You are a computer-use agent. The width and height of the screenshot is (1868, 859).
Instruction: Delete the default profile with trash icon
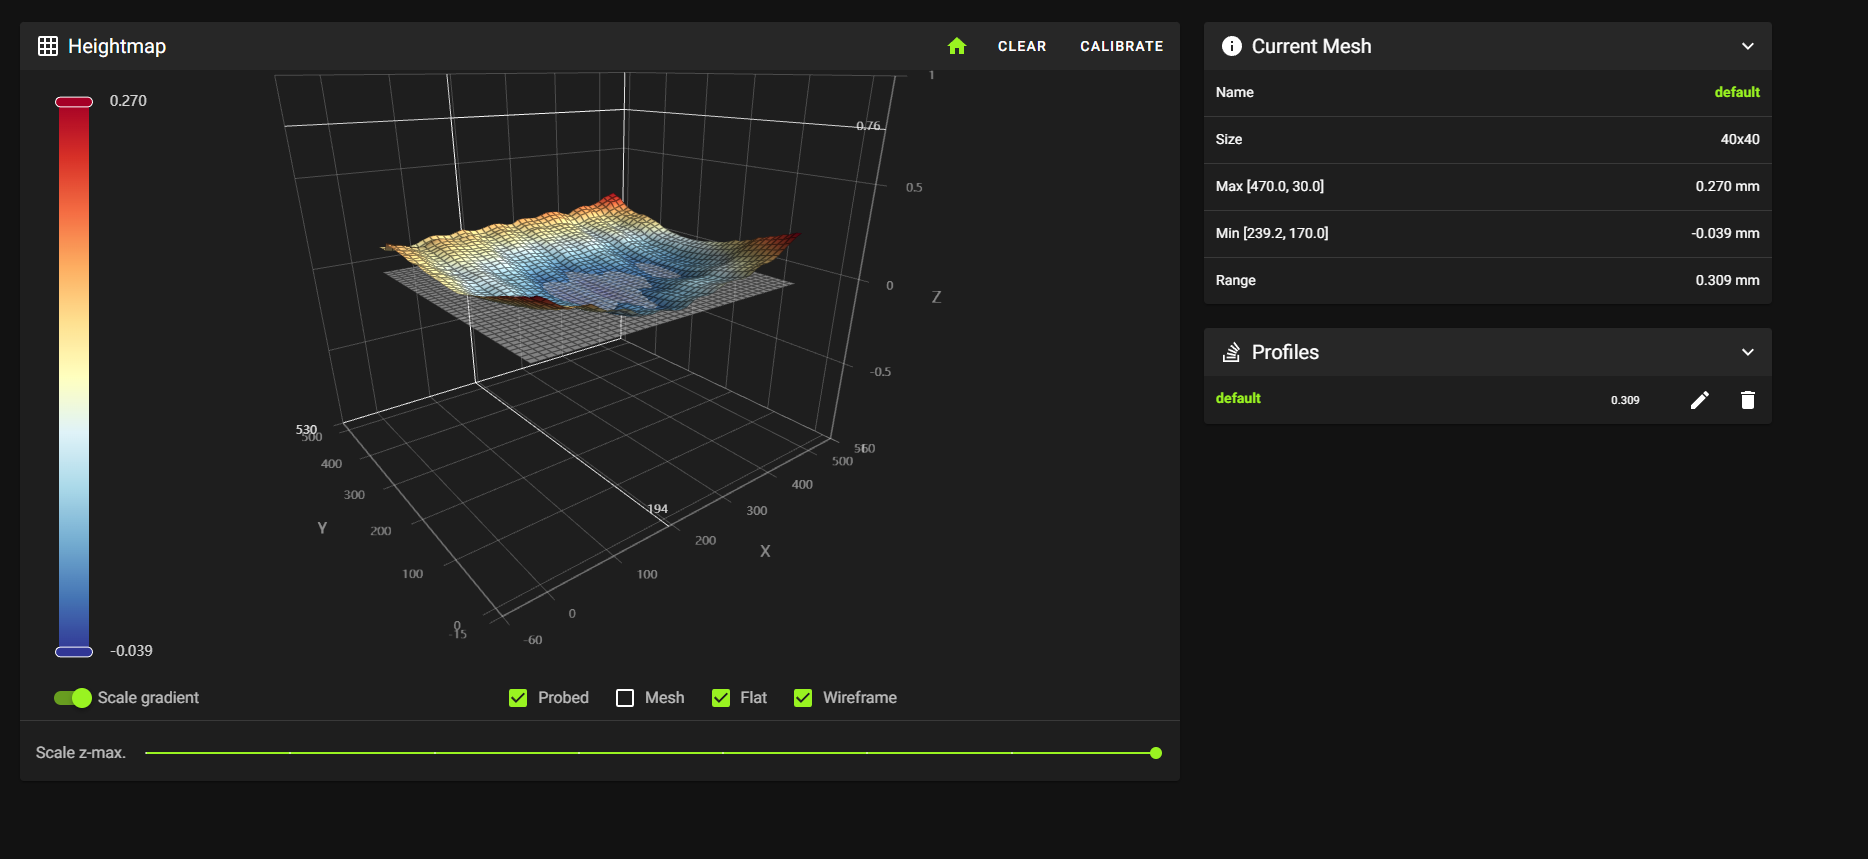1747,400
